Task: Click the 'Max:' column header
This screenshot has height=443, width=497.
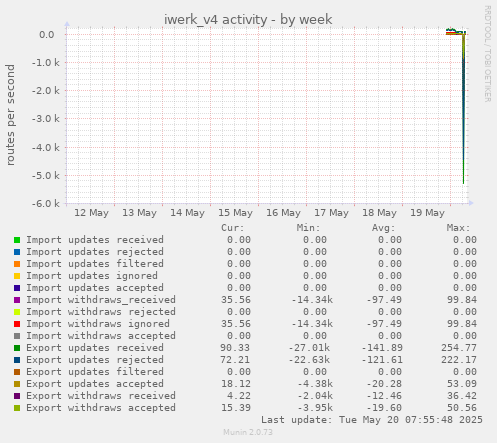Action: point(458,228)
